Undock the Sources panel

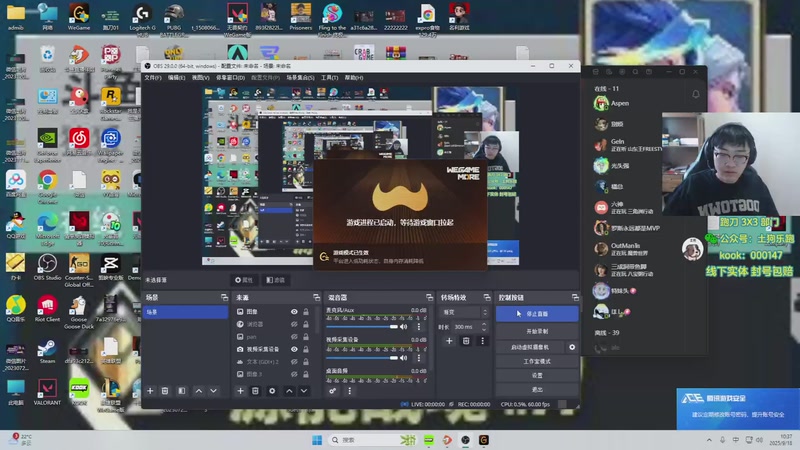click(x=316, y=297)
